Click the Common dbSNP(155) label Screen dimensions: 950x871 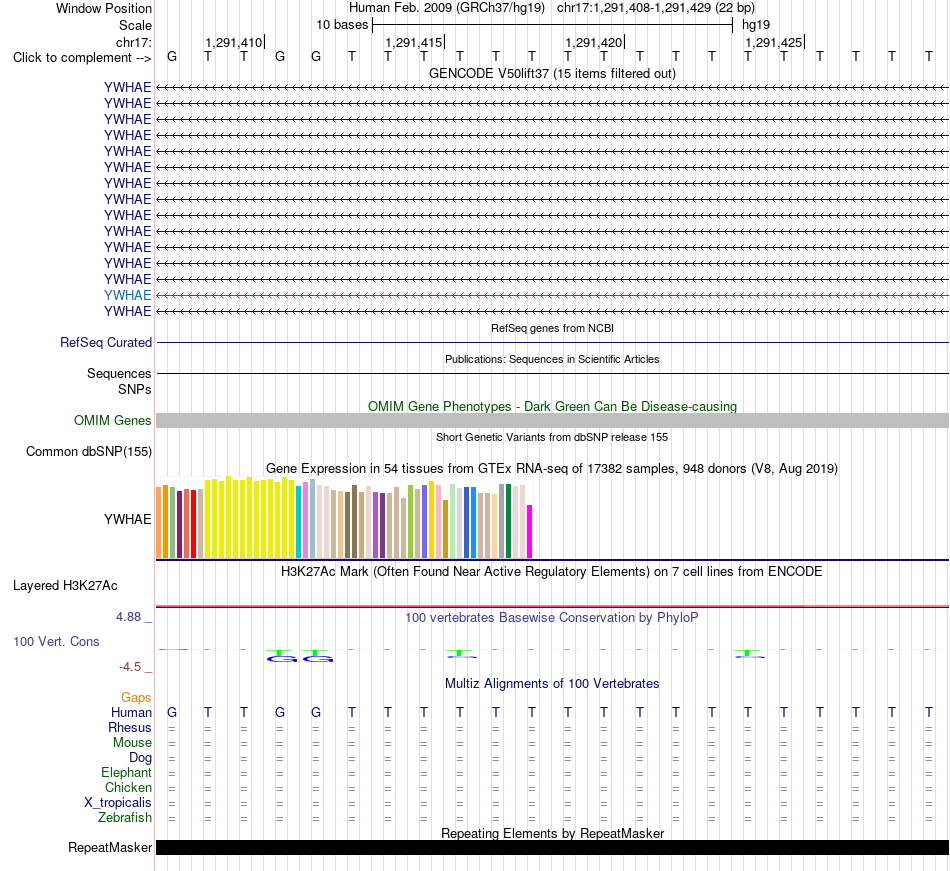[x=89, y=451]
